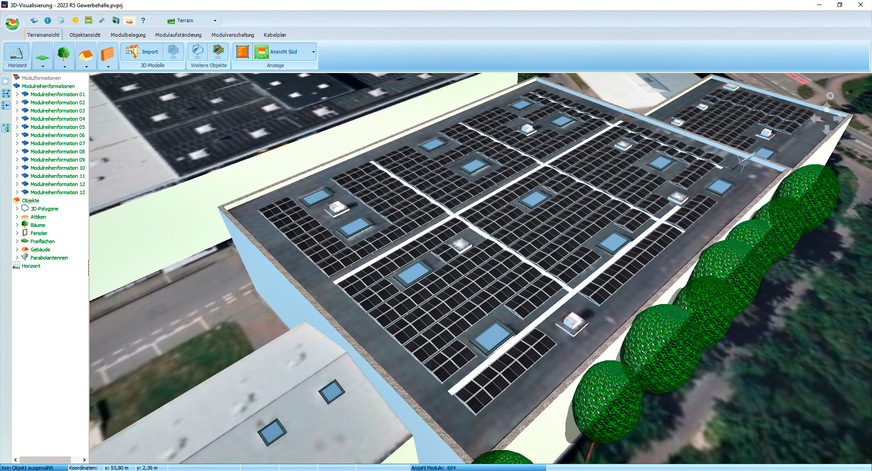Click the grey bucket icon in quick toolbar
Screen dimensions: 872x471
tap(61, 21)
